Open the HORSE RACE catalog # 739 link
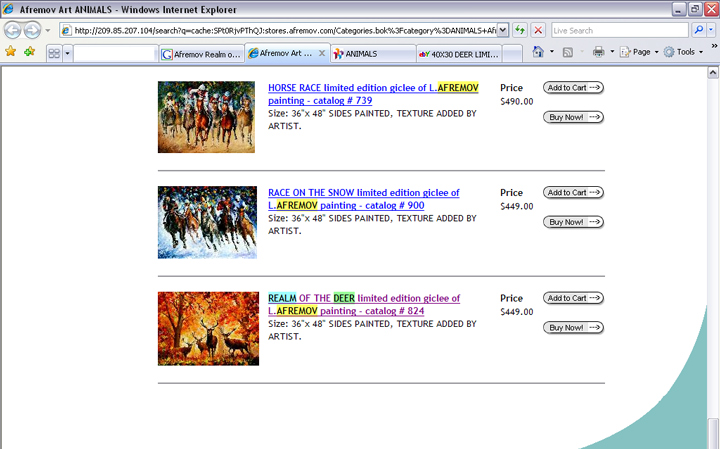This screenshot has height=449, width=720. (373, 94)
